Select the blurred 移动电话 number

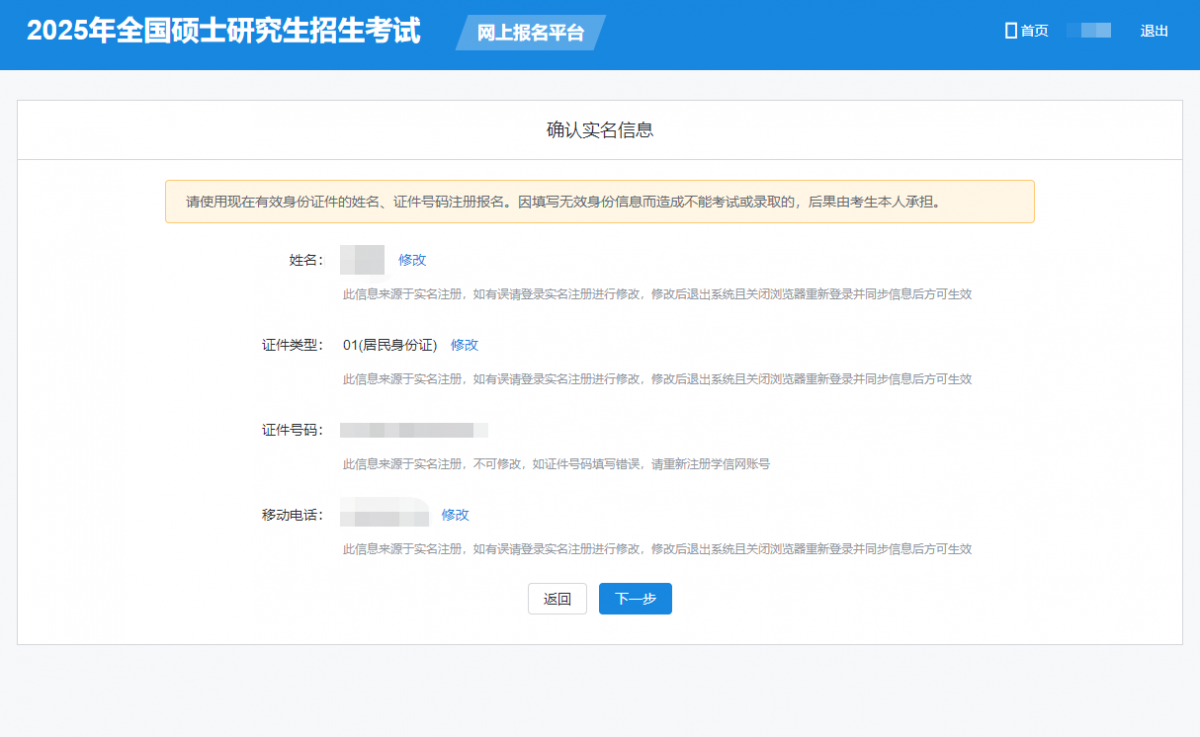384,515
